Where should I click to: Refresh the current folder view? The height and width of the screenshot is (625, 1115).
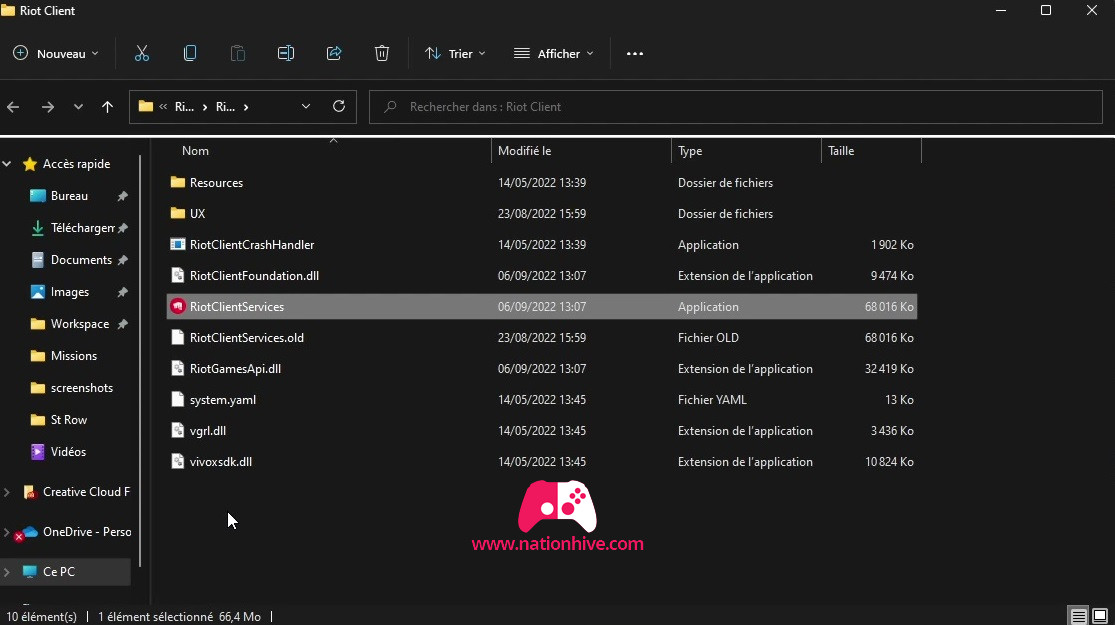point(339,106)
